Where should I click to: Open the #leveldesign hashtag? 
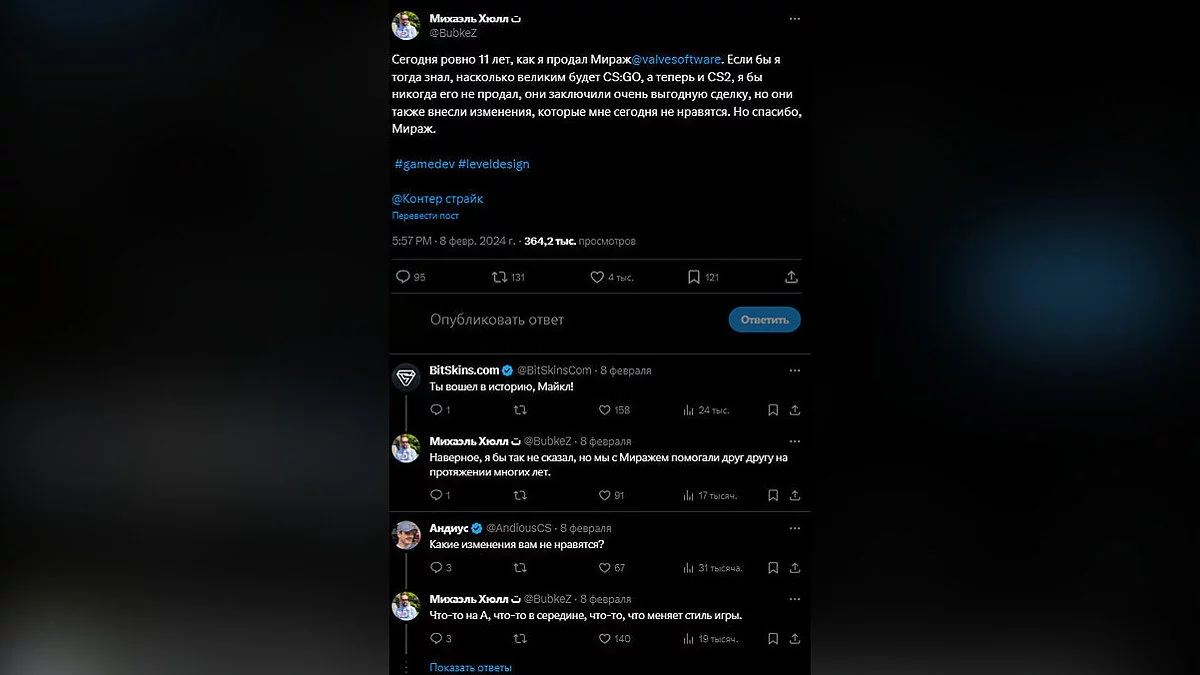493,164
